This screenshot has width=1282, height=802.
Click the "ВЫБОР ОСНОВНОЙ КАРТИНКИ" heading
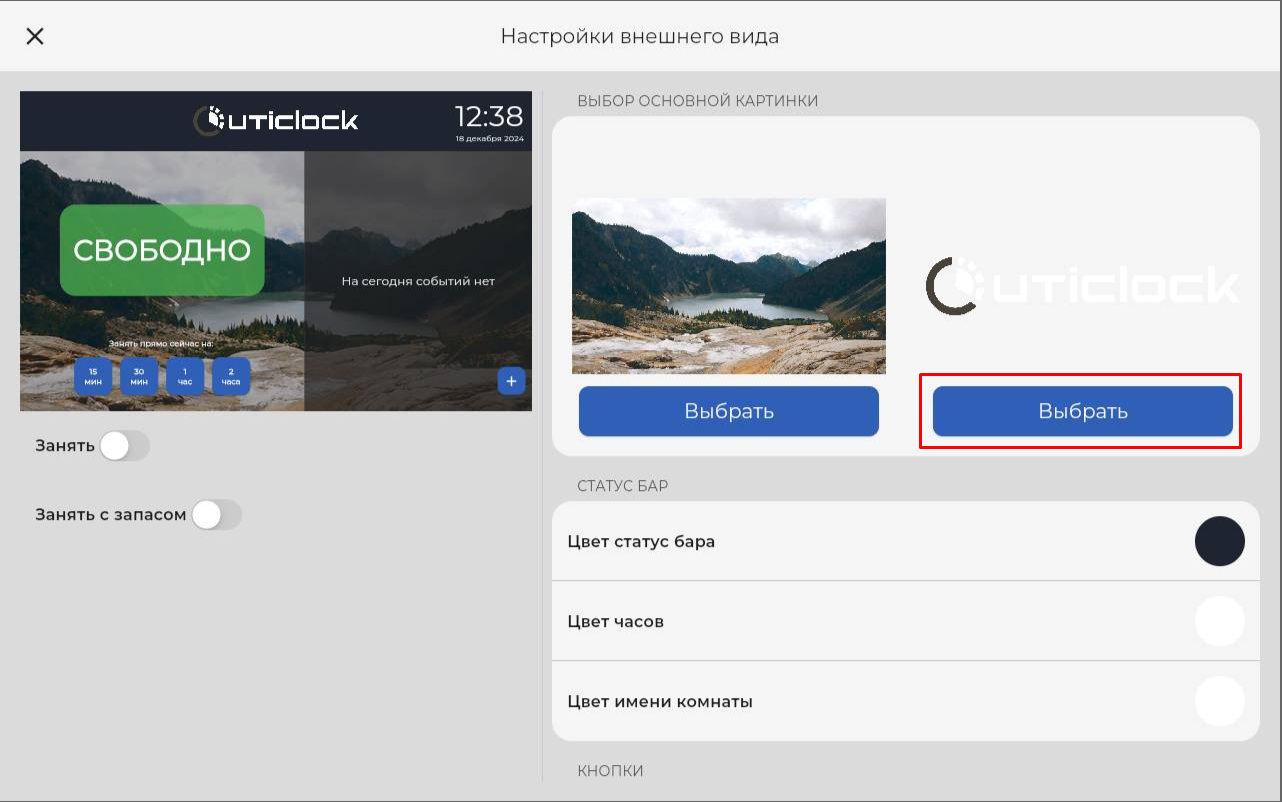(x=698, y=101)
